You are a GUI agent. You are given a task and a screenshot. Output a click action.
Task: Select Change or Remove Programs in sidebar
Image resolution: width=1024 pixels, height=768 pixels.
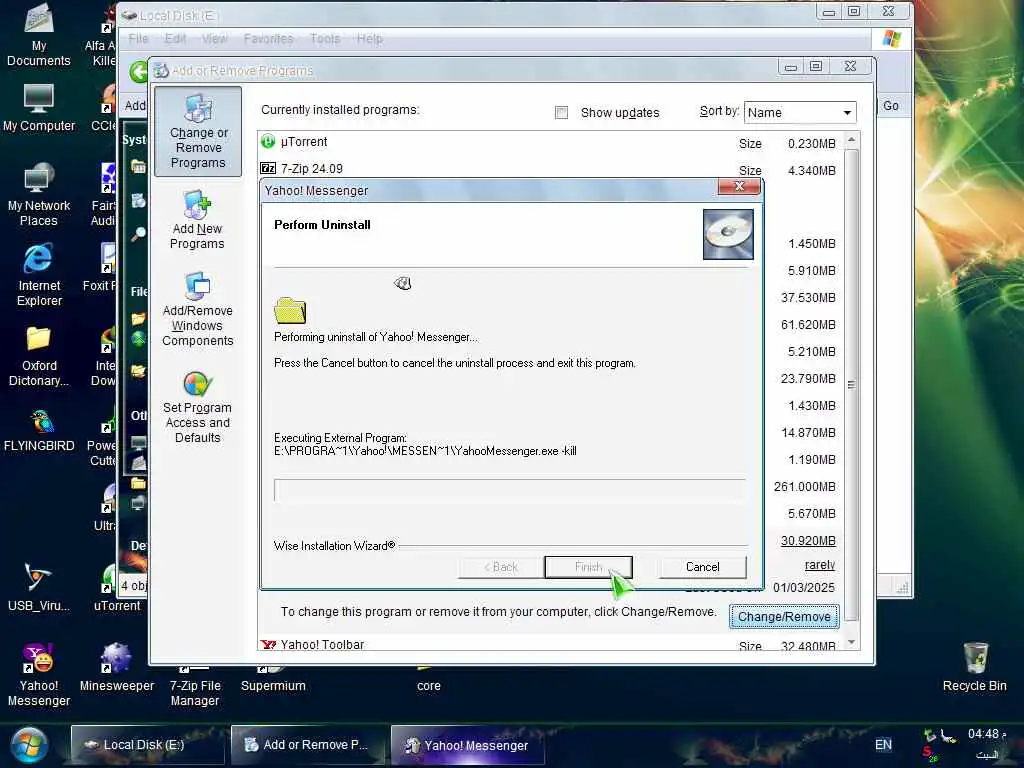point(198,132)
